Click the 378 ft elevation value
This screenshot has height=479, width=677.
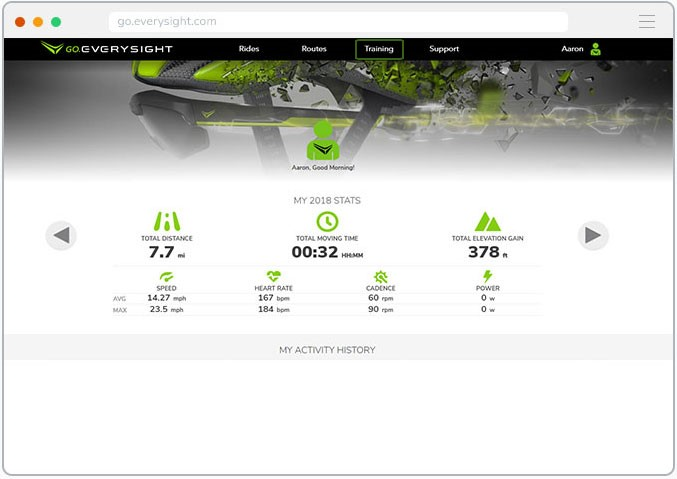click(488, 252)
